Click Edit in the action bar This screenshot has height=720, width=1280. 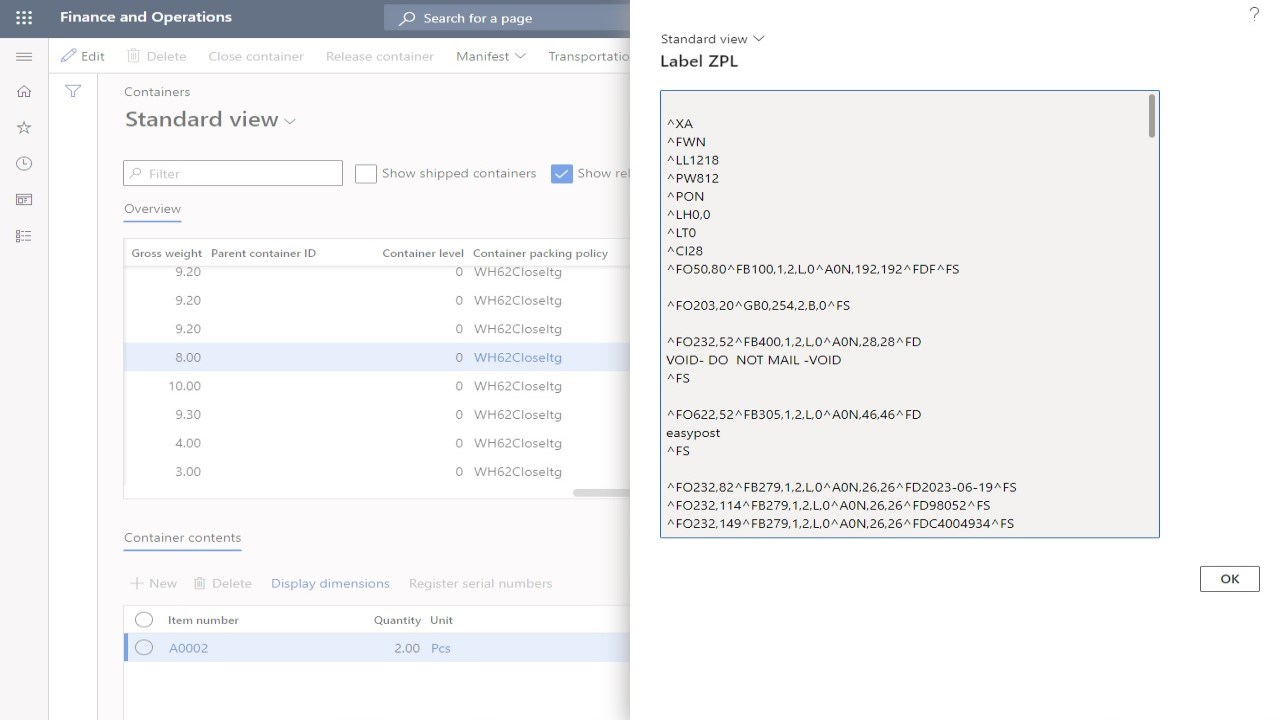tap(83, 56)
